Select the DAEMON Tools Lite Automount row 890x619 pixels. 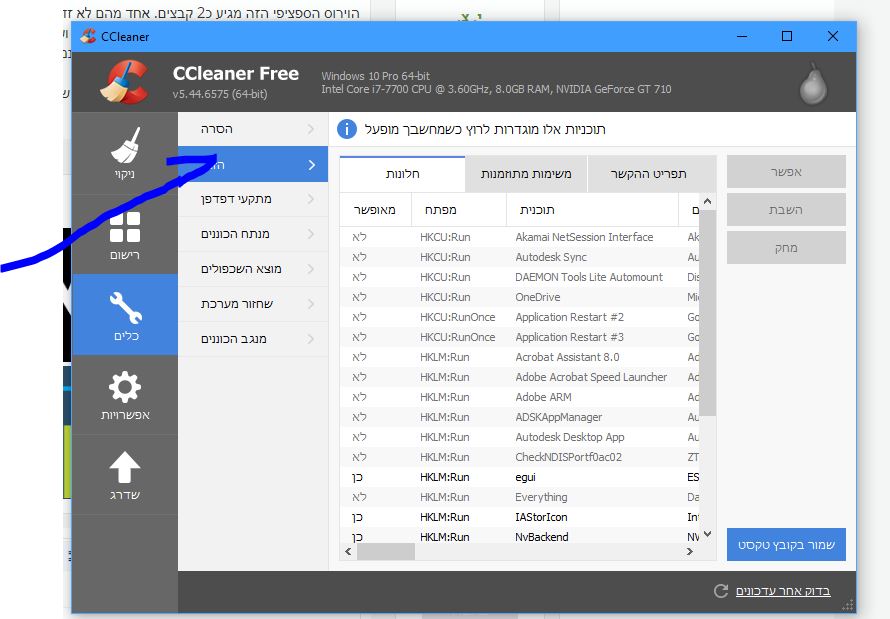click(x=519, y=277)
